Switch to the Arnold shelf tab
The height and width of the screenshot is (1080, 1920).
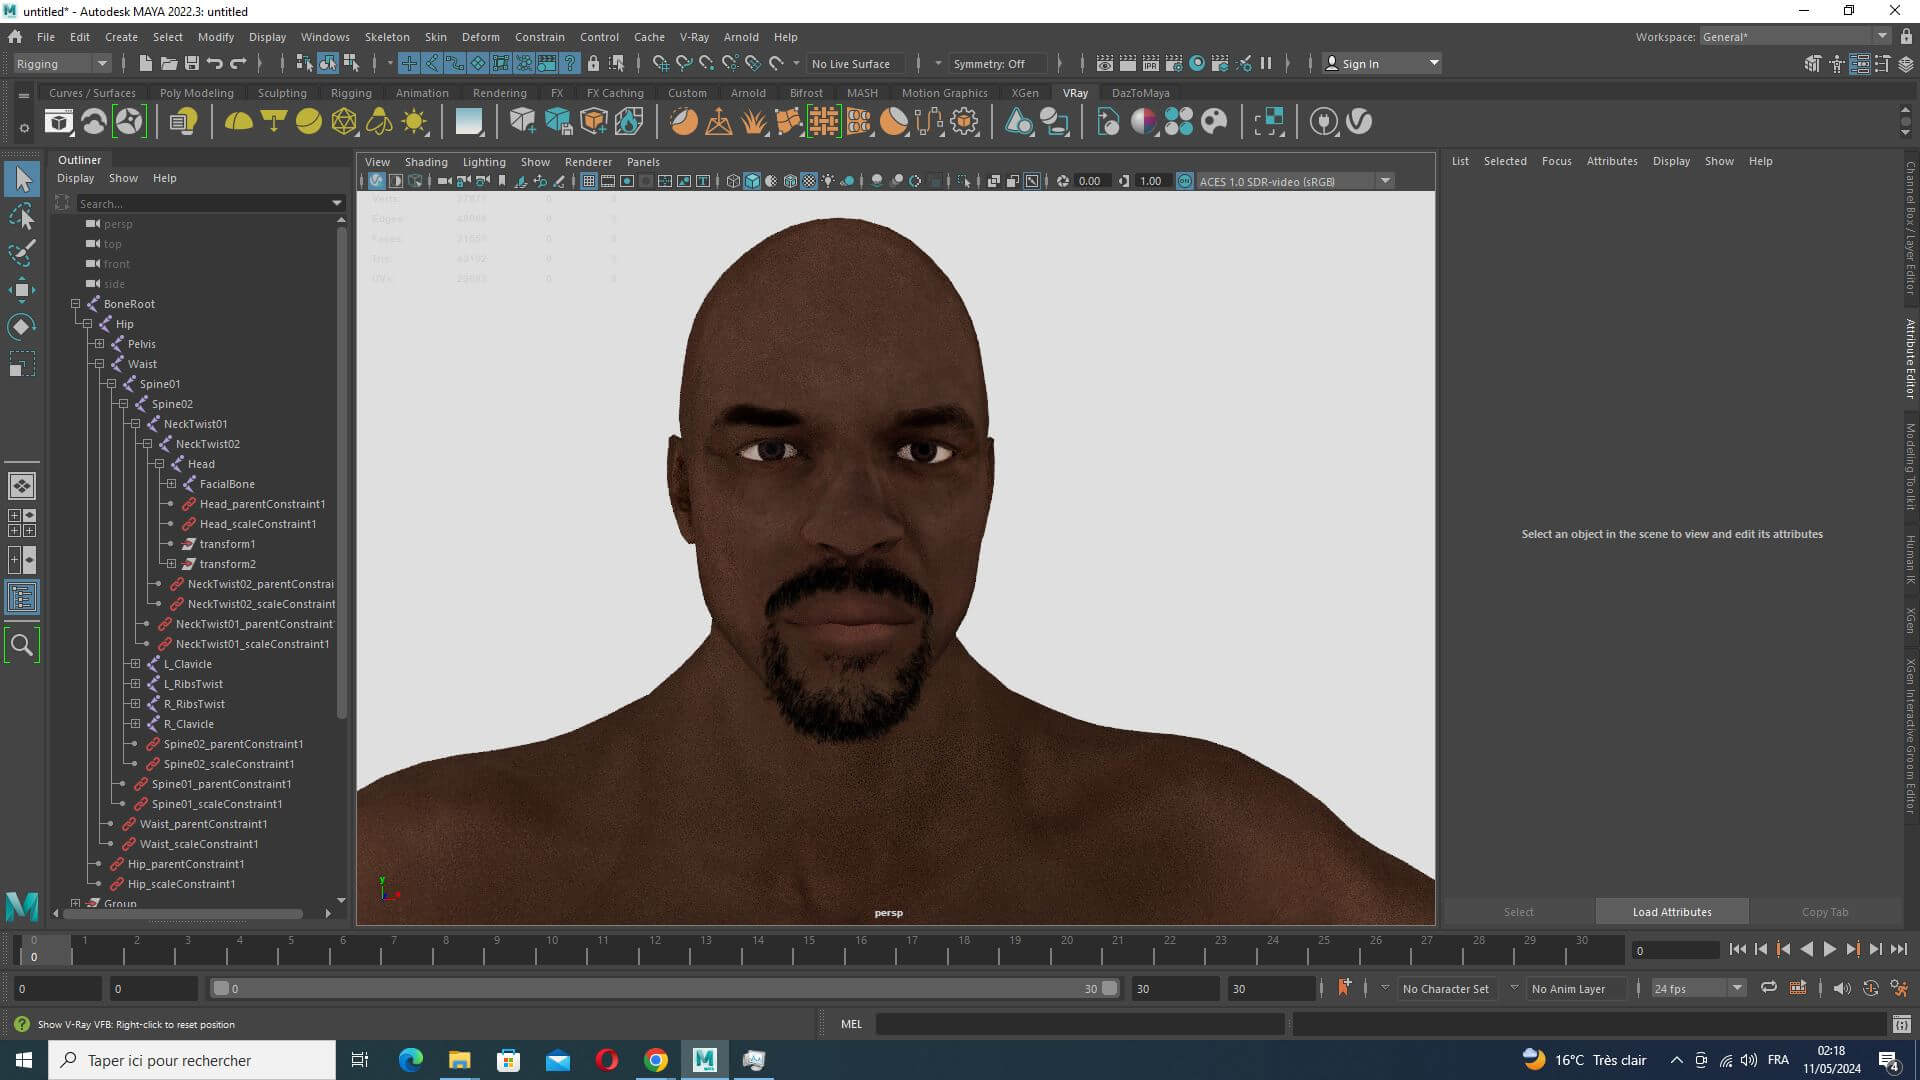748,92
